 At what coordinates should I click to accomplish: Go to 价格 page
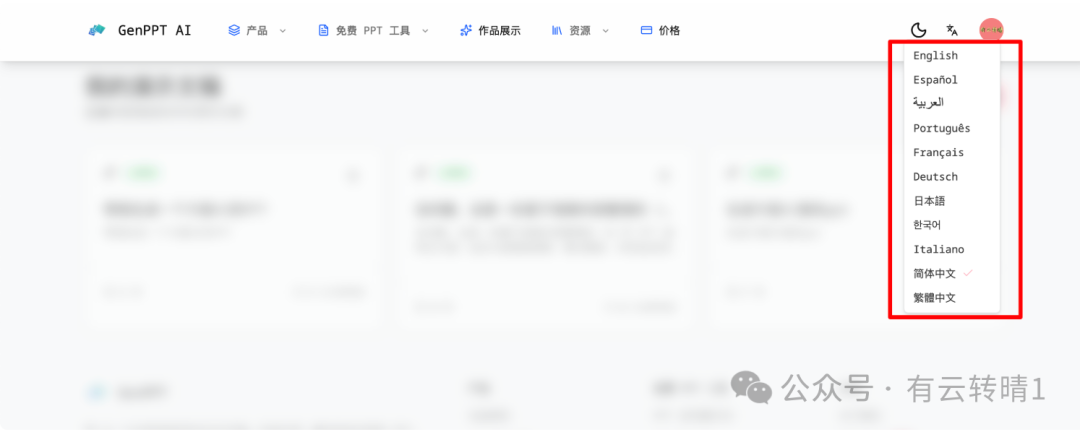click(x=669, y=30)
